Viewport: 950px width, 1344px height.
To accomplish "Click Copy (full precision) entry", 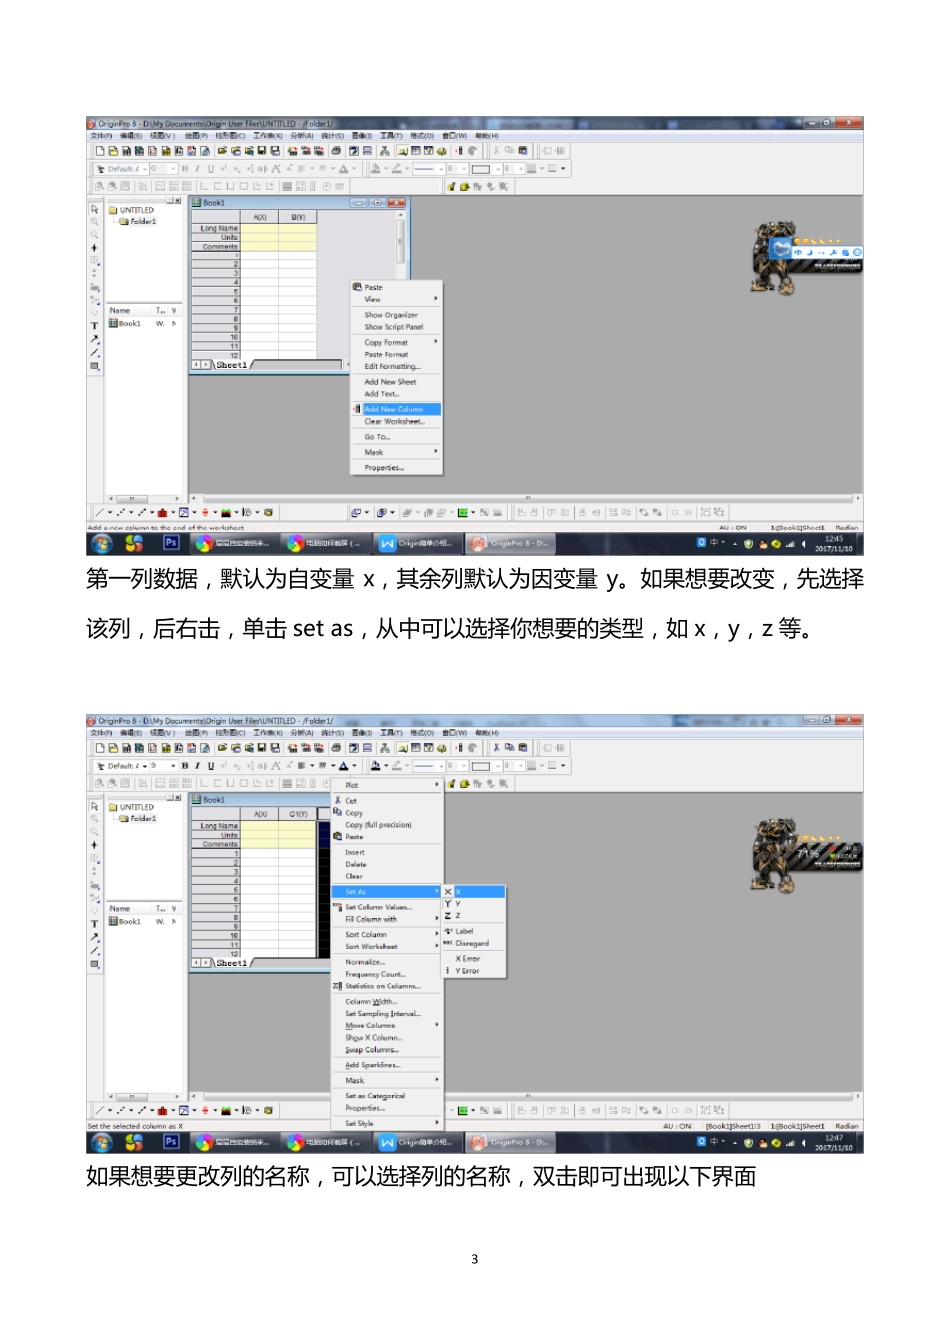I will (x=386, y=825).
